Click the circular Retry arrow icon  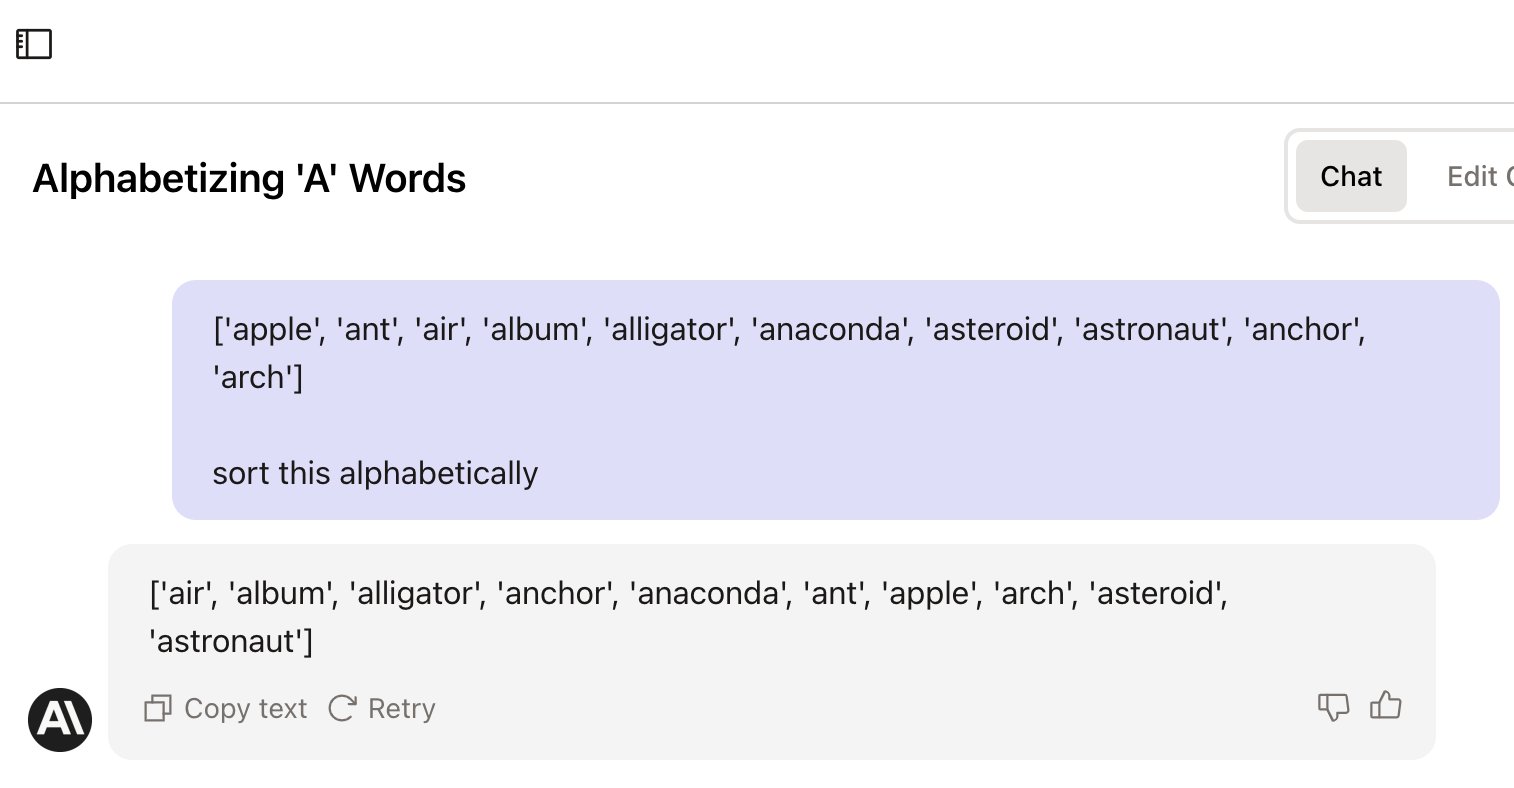[342, 708]
